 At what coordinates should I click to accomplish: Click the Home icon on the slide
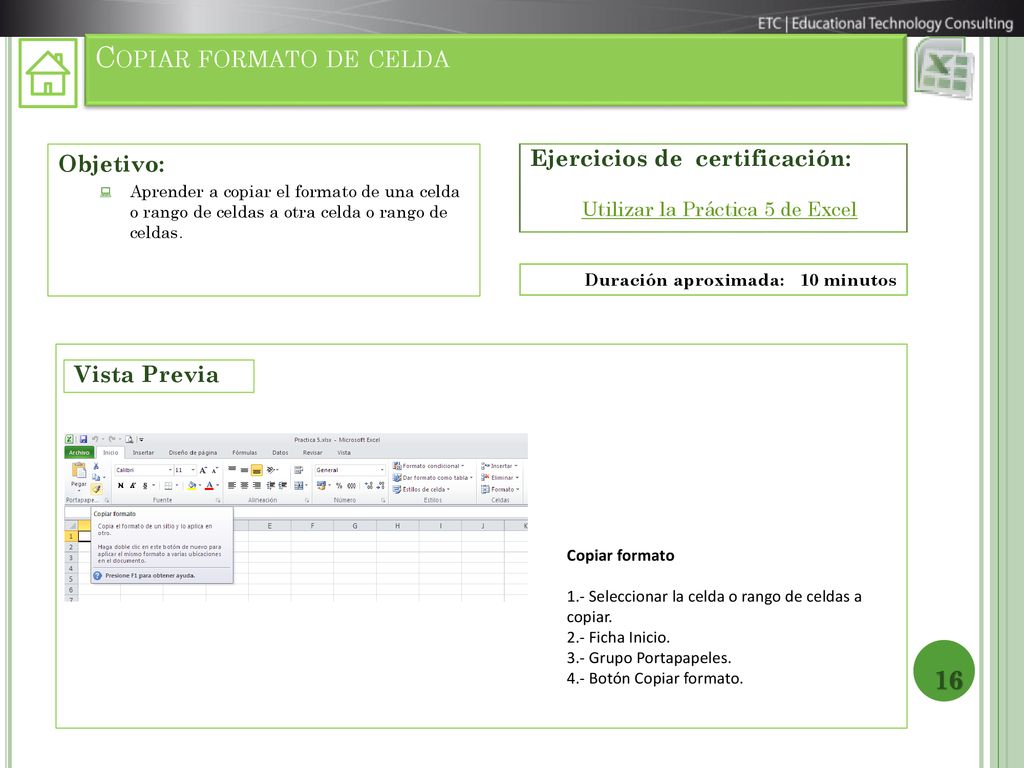click(48, 72)
